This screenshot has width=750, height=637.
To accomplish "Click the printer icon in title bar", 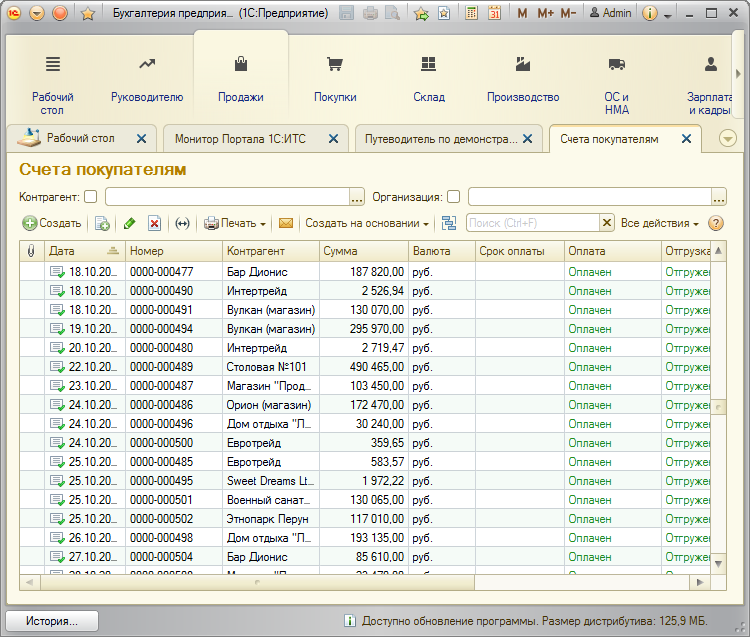I will pos(370,13).
